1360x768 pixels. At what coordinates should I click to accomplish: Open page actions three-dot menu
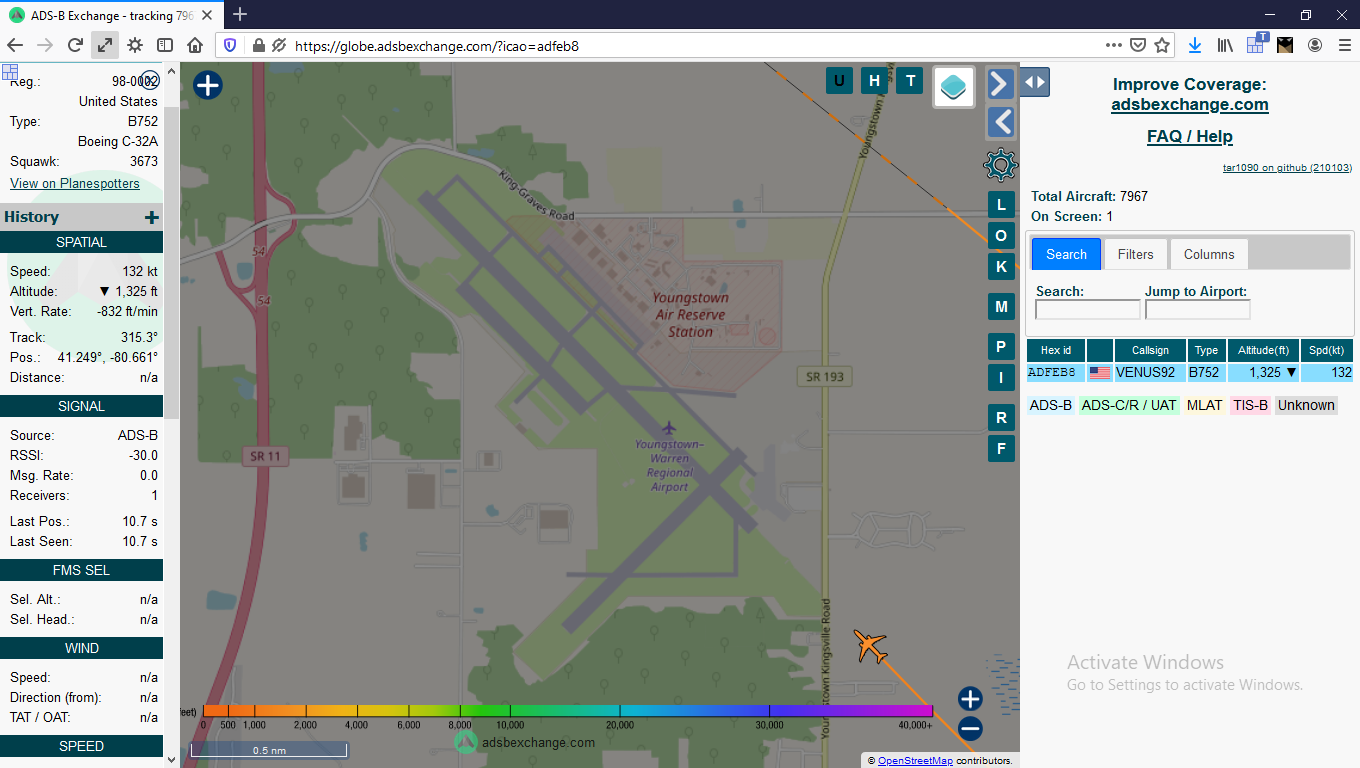(1114, 45)
